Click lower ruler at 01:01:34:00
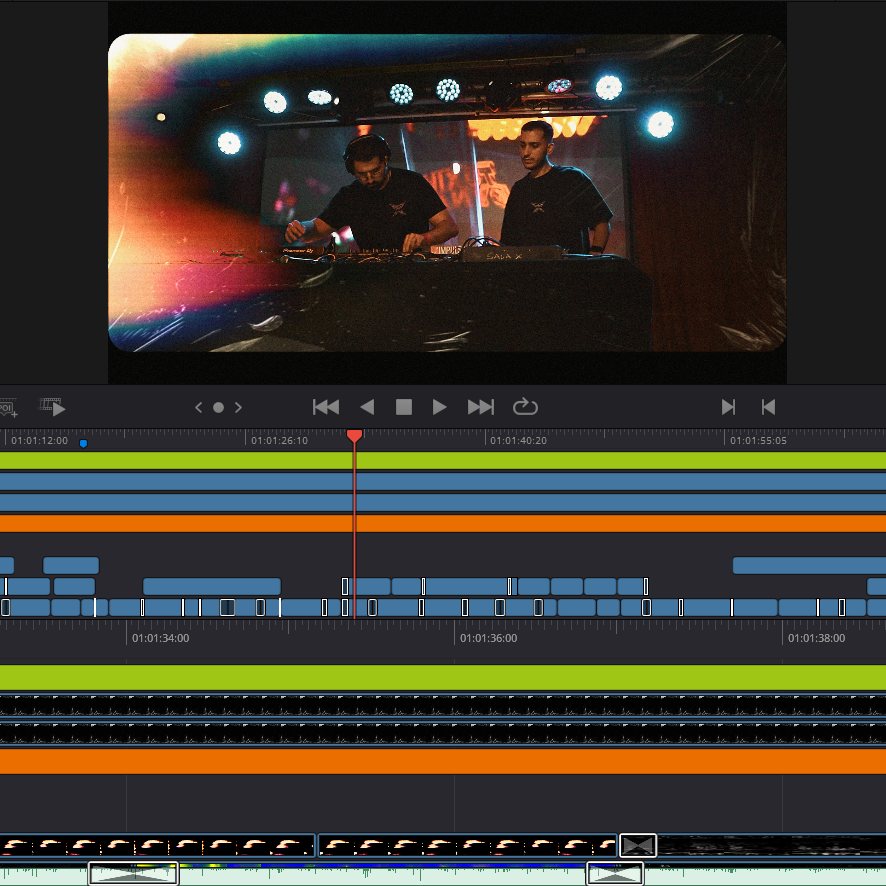Screen dimensions: 886x886 point(160,638)
